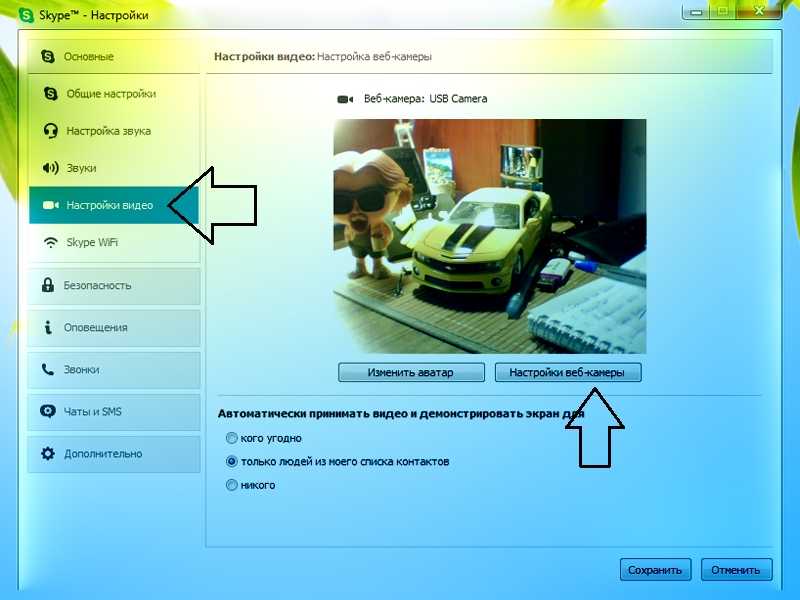The image size is (800, 600).
Task: Expand the Оповещения section
Action: [114, 328]
